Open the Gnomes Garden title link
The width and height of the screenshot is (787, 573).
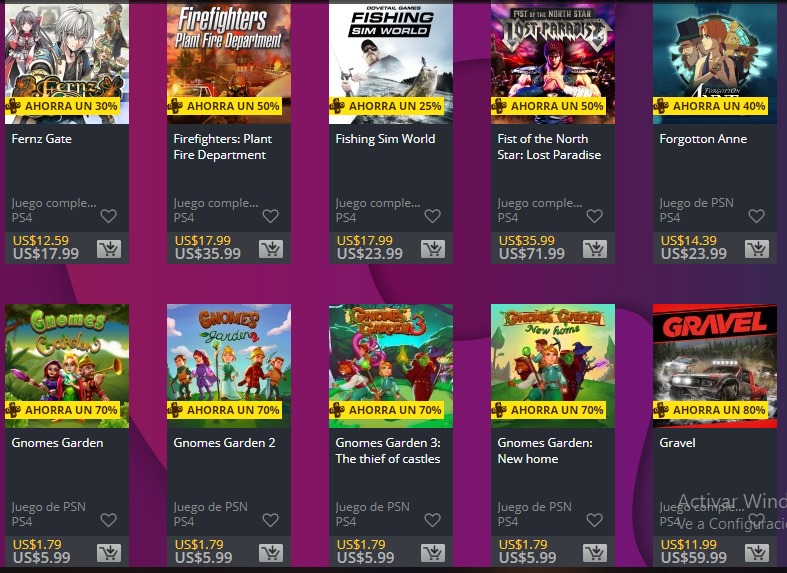point(57,443)
